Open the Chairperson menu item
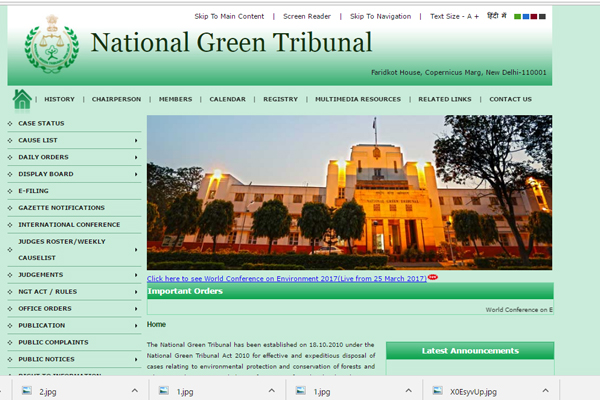 (116, 99)
